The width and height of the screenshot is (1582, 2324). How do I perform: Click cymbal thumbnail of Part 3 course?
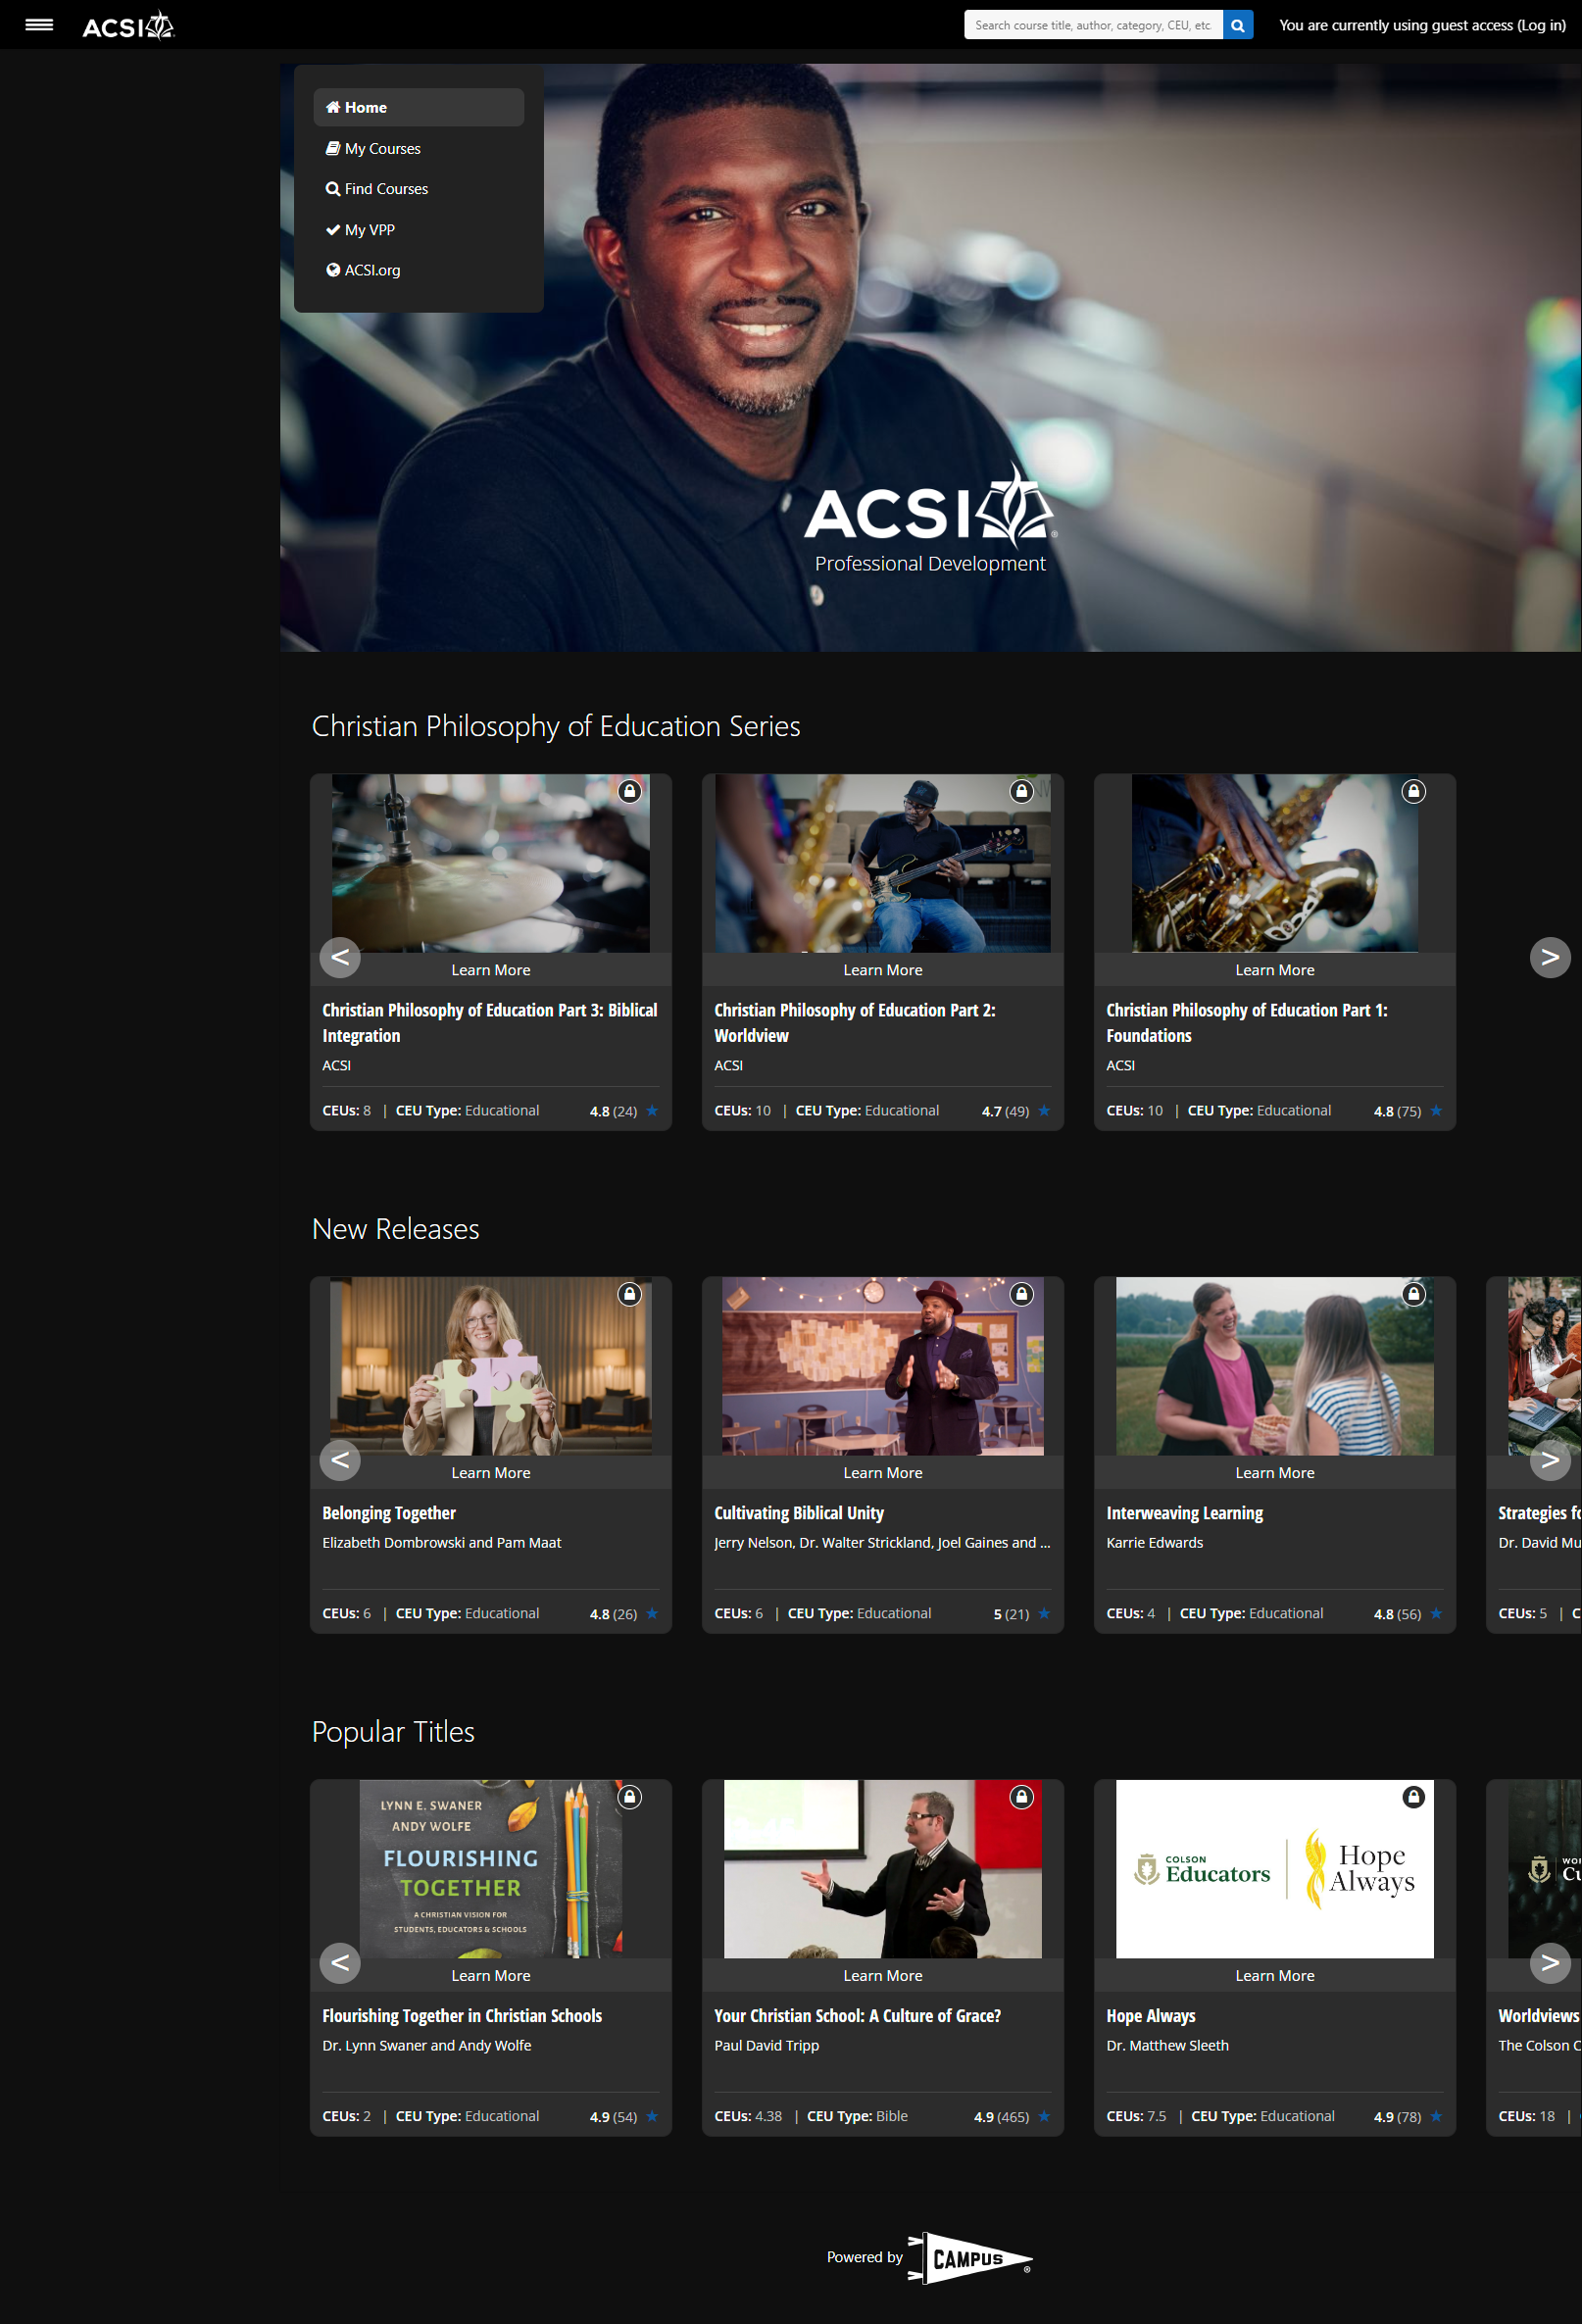click(x=491, y=863)
